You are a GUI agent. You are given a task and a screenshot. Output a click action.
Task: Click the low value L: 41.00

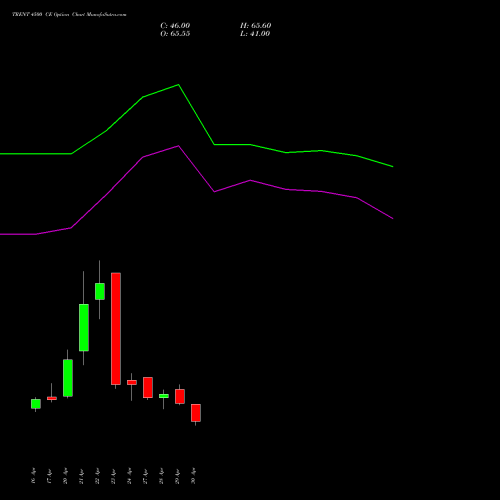tap(255, 34)
